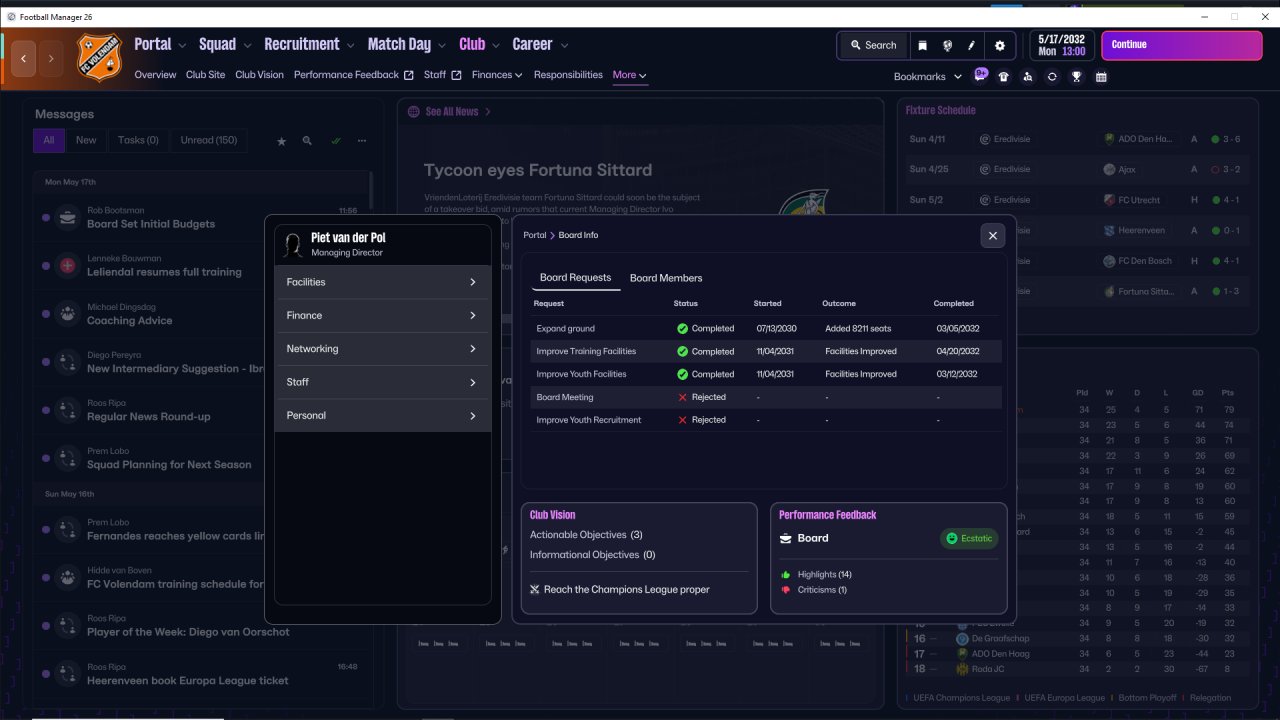Select the Board Requests tab
The width and height of the screenshot is (1280, 720).
[x=575, y=278]
